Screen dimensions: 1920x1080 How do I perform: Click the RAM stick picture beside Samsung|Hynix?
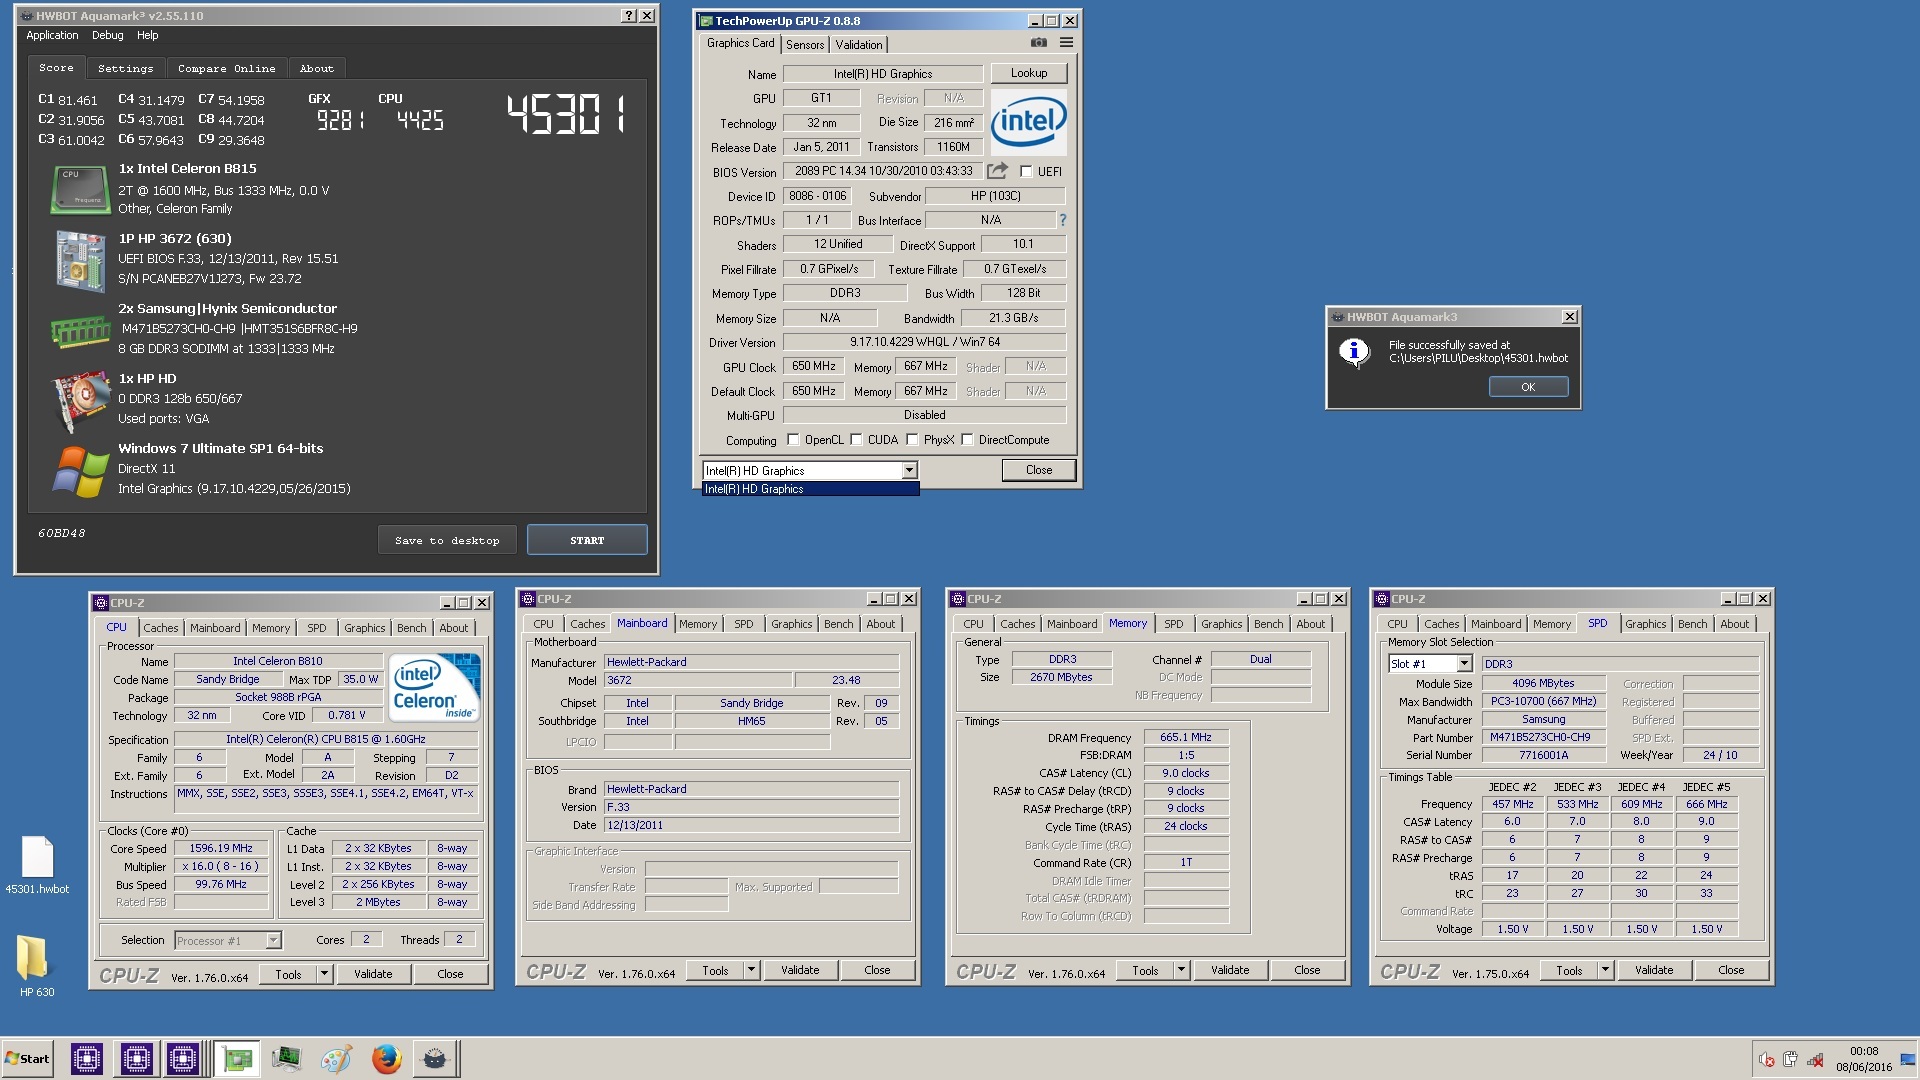(x=80, y=330)
